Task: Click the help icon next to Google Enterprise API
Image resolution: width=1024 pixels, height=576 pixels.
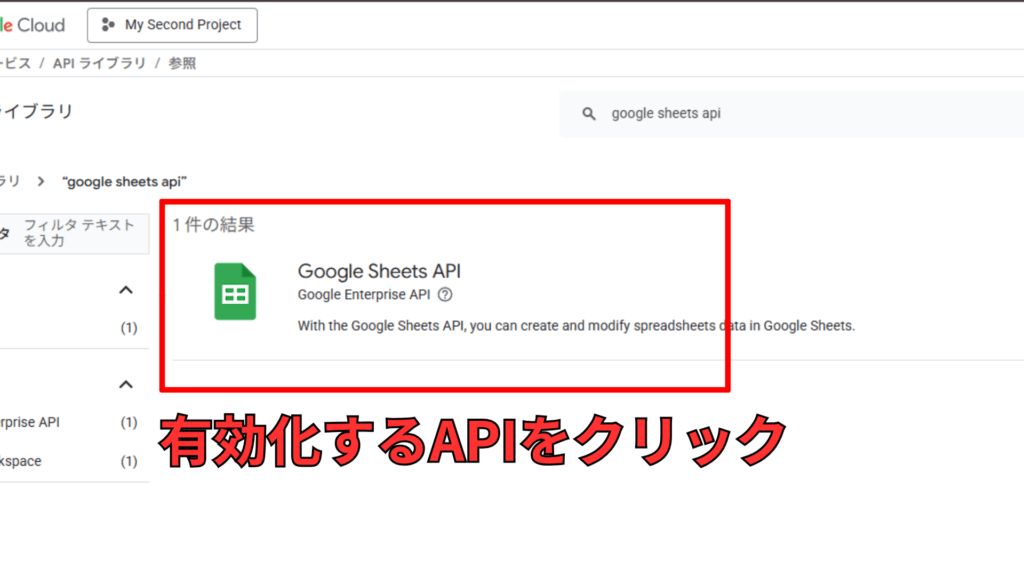Action: [x=445, y=295]
